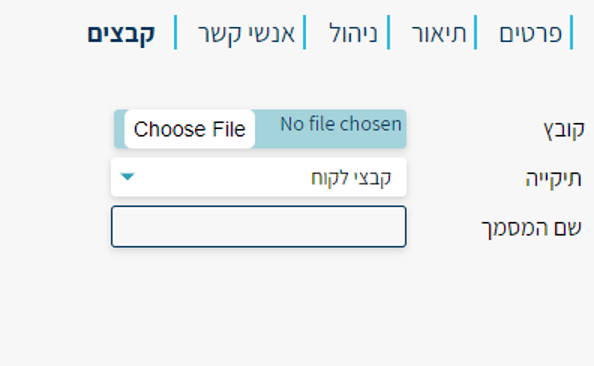The width and height of the screenshot is (594, 366).
Task: Go to the אנשי קשר tab
Action: (246, 34)
